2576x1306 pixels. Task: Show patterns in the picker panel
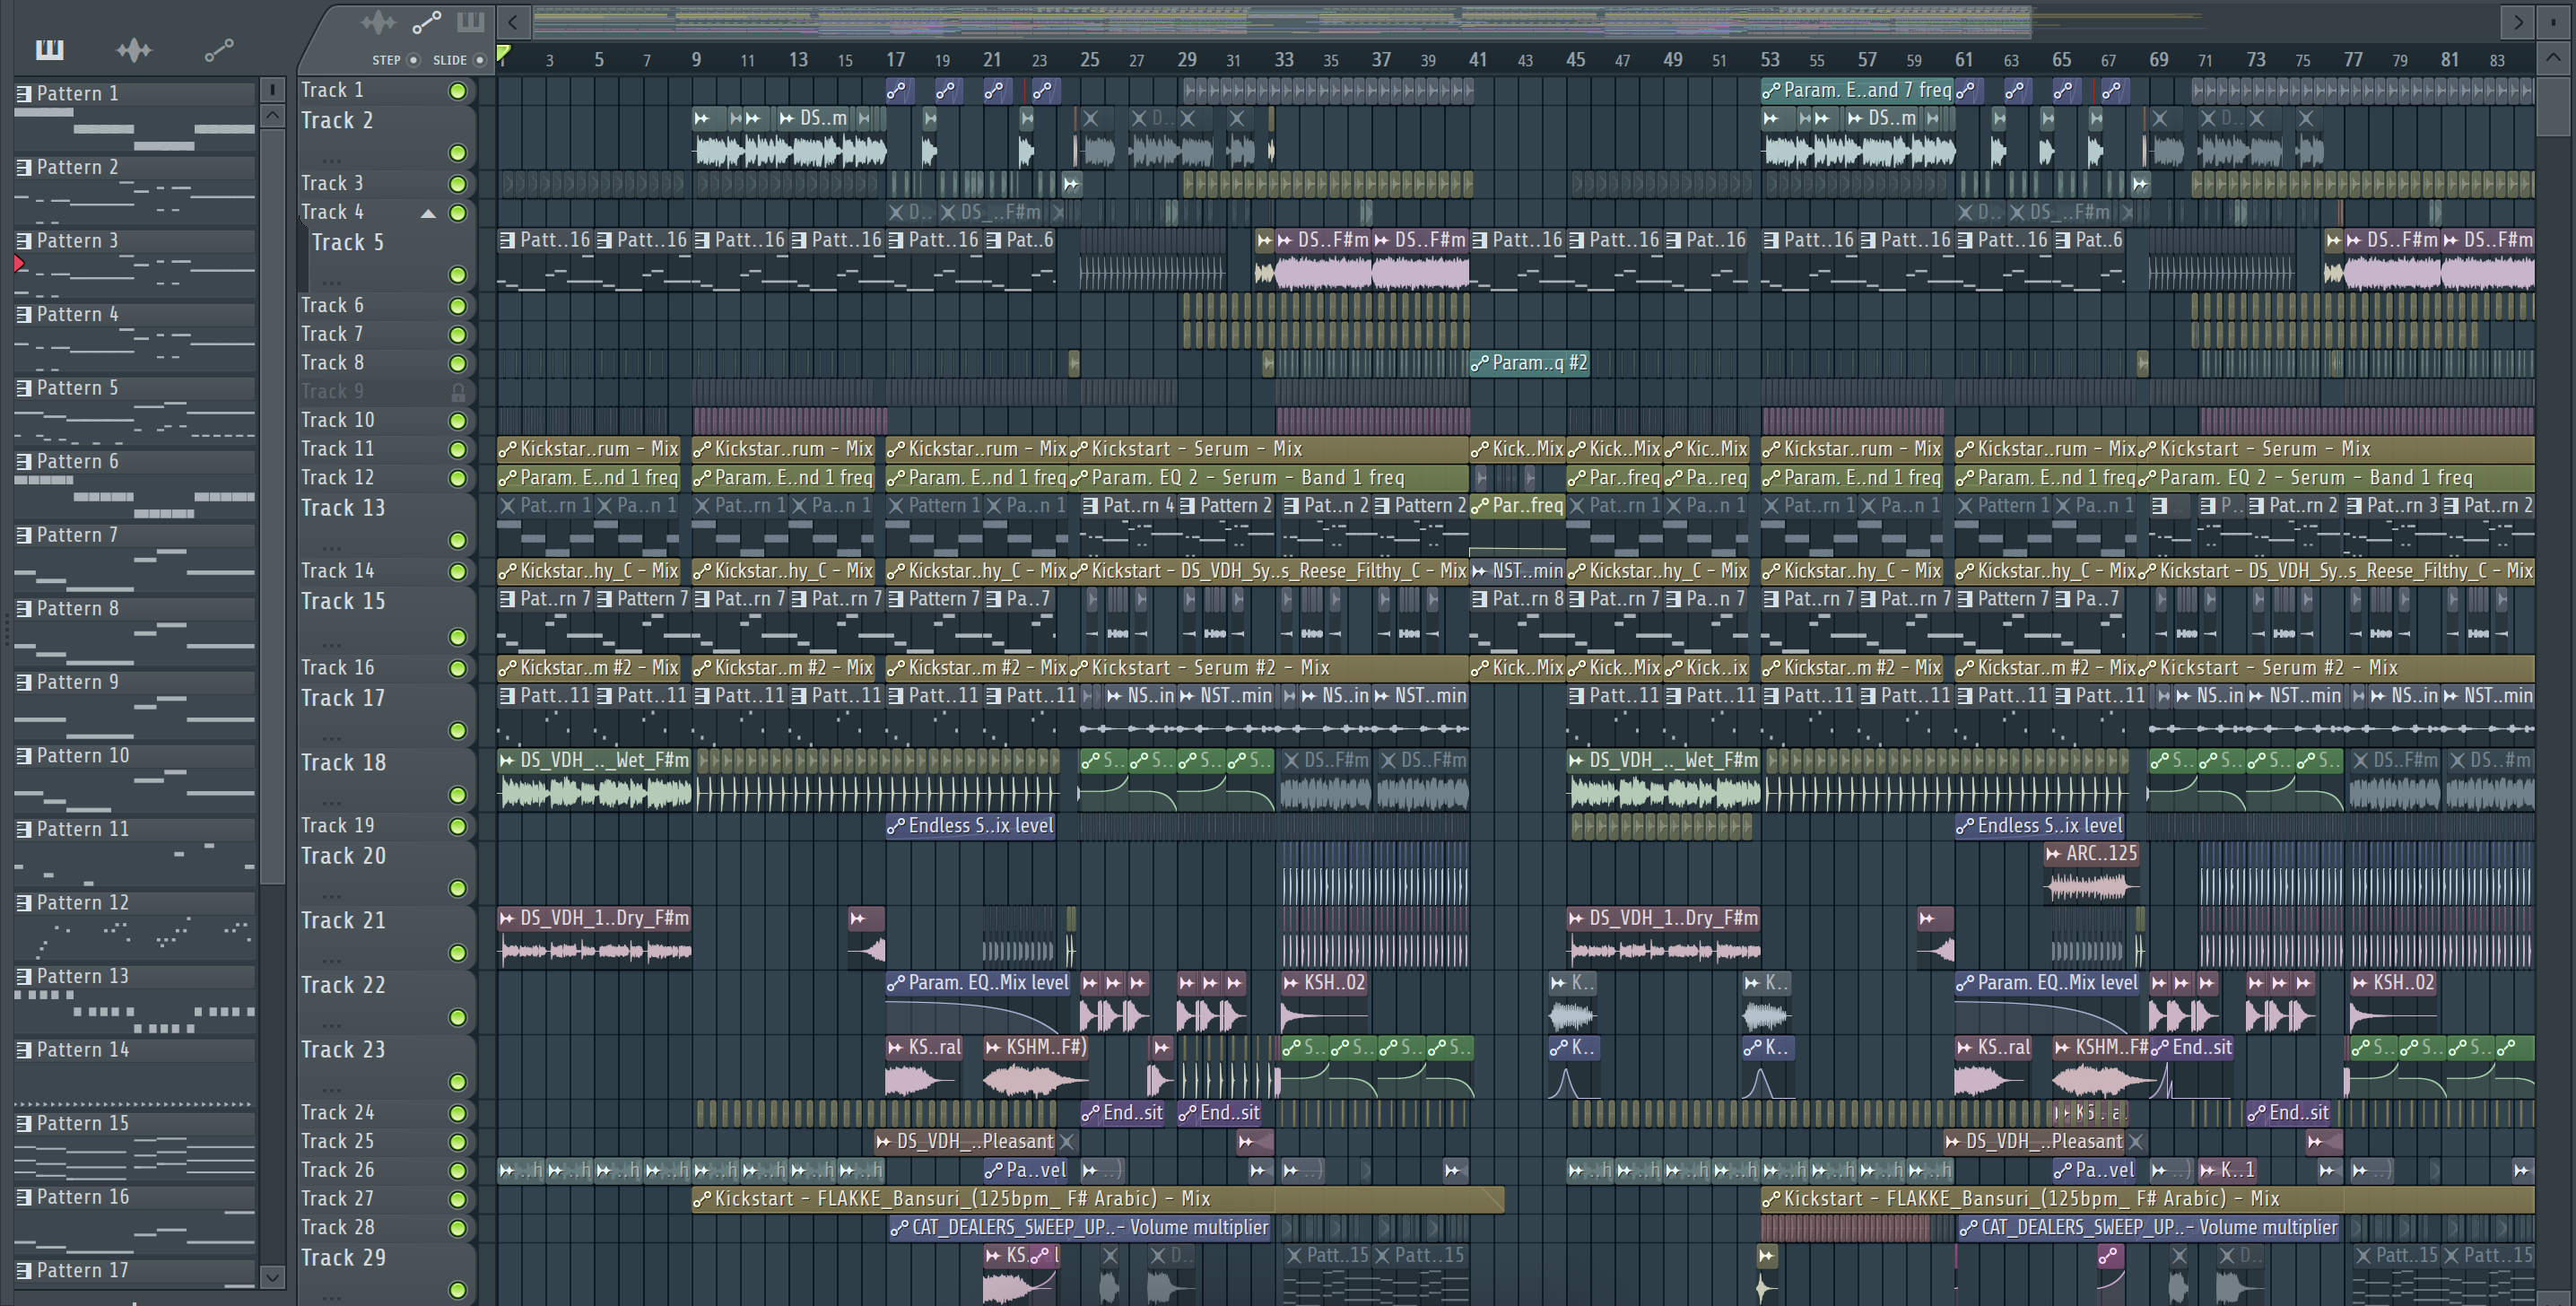click(49, 49)
